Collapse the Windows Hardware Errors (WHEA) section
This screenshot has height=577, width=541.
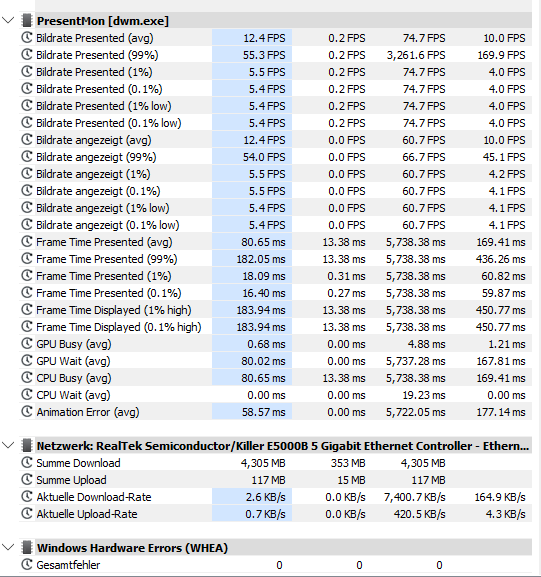(8, 547)
